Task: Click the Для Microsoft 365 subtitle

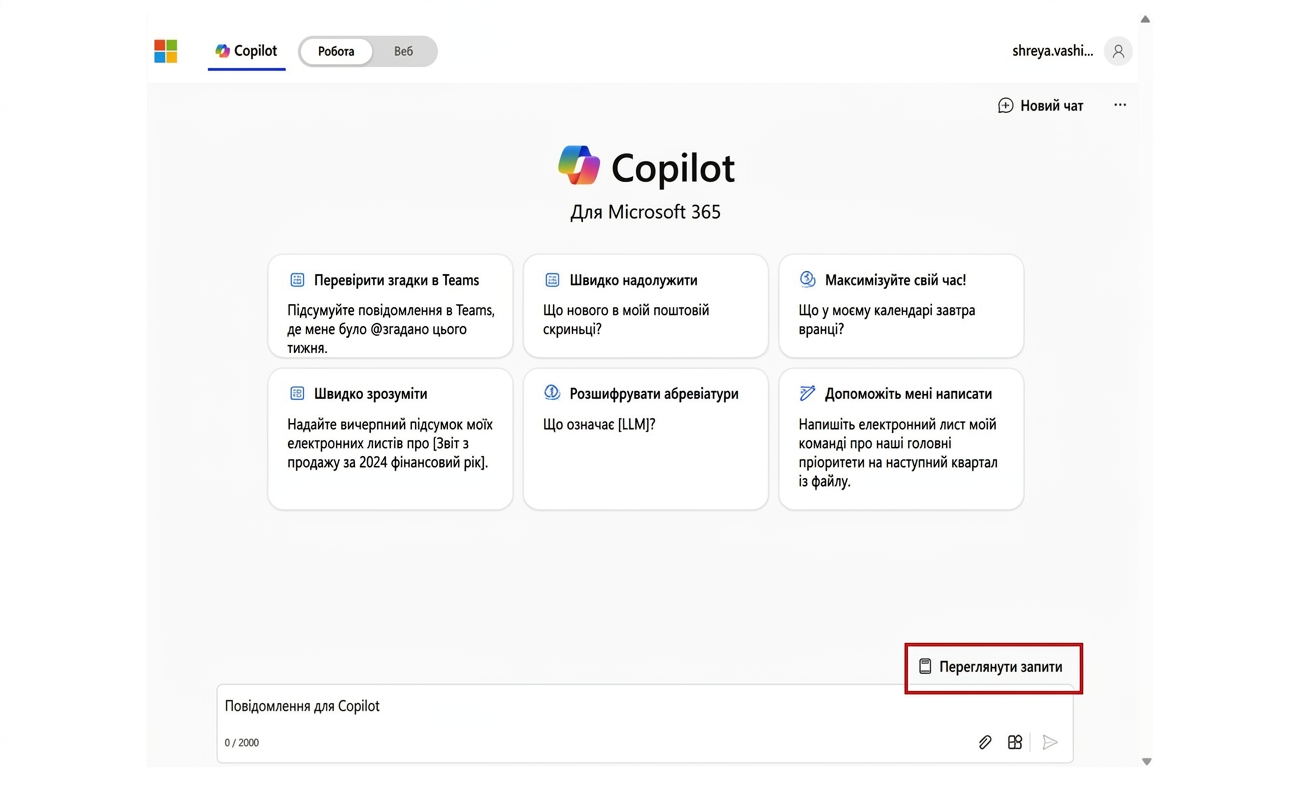Action: (x=645, y=212)
